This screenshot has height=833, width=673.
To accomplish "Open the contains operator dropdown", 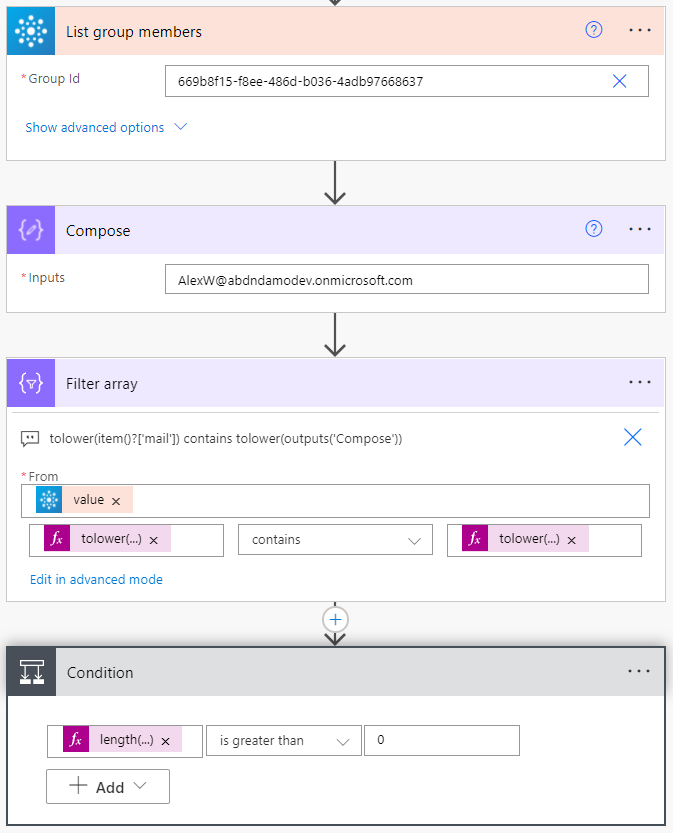I will tap(334, 540).
